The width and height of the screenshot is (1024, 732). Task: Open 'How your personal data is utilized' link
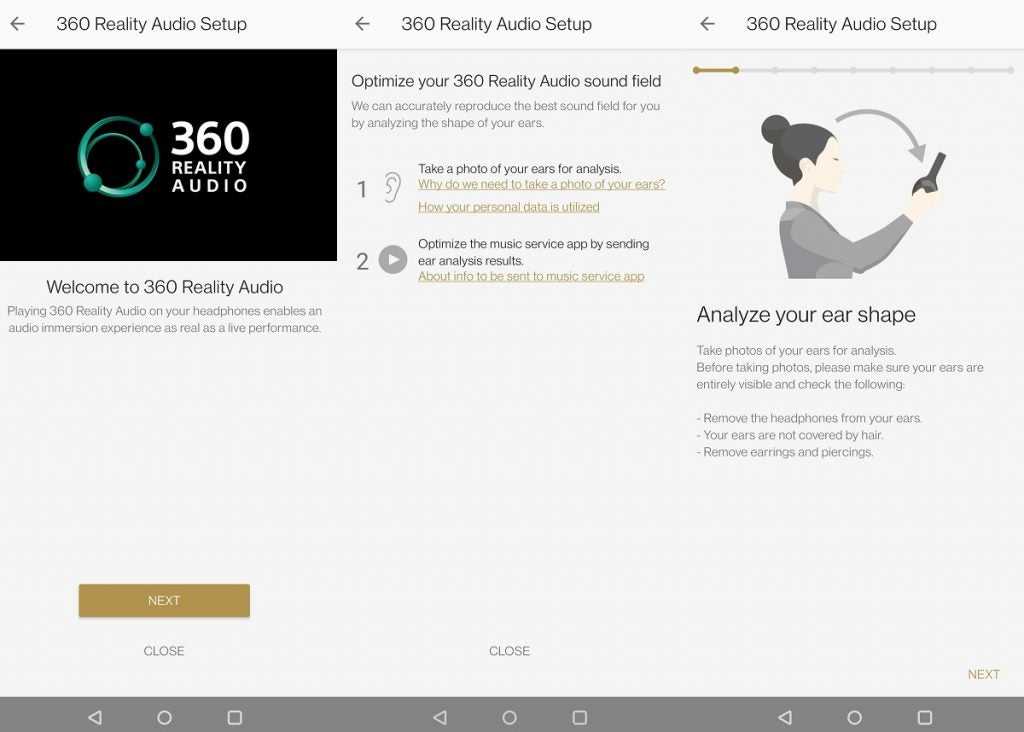tap(508, 207)
